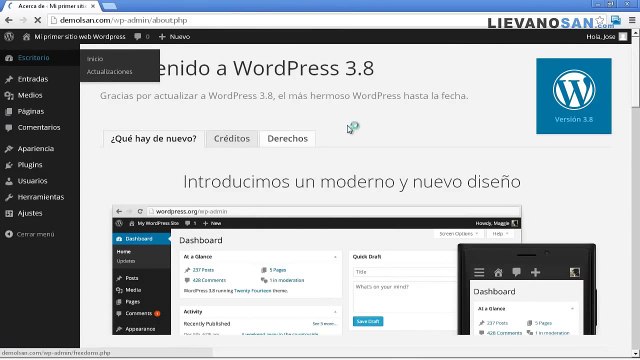Open the Entradas menu label
This screenshot has width=640, height=360.
coord(33,79)
